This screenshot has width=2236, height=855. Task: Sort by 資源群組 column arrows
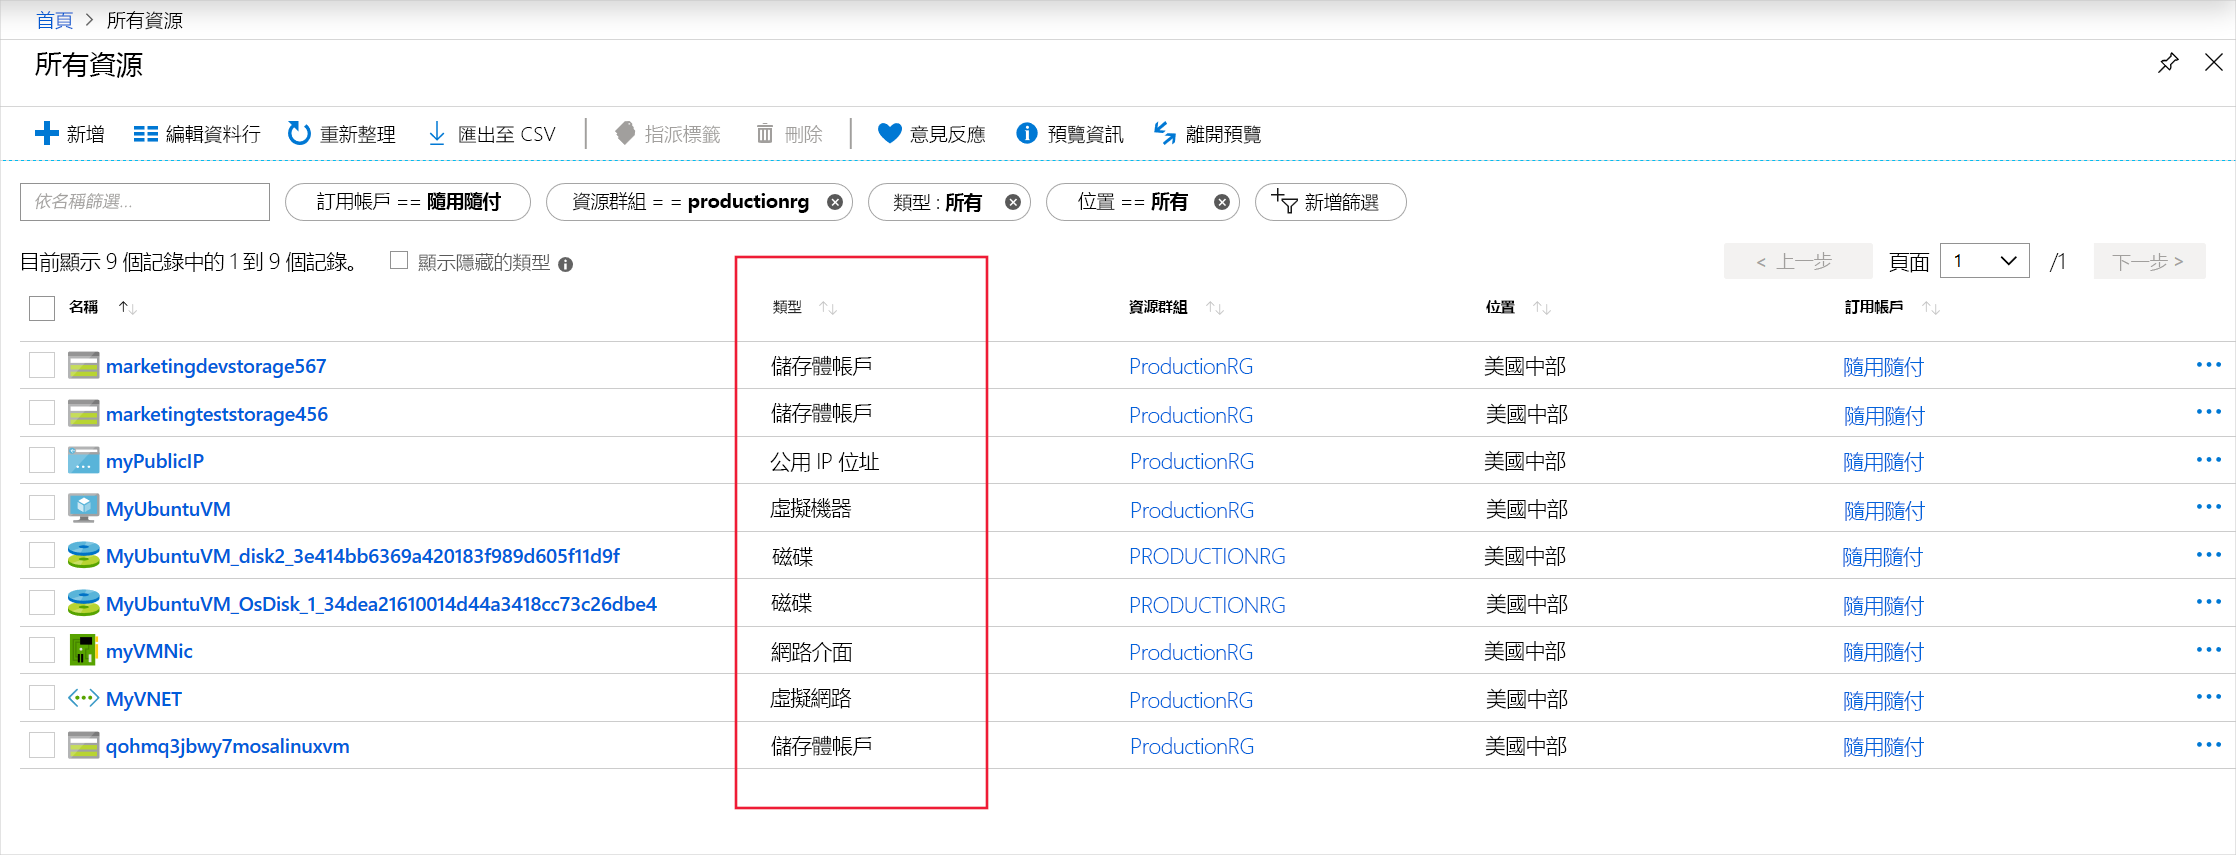[1215, 307]
